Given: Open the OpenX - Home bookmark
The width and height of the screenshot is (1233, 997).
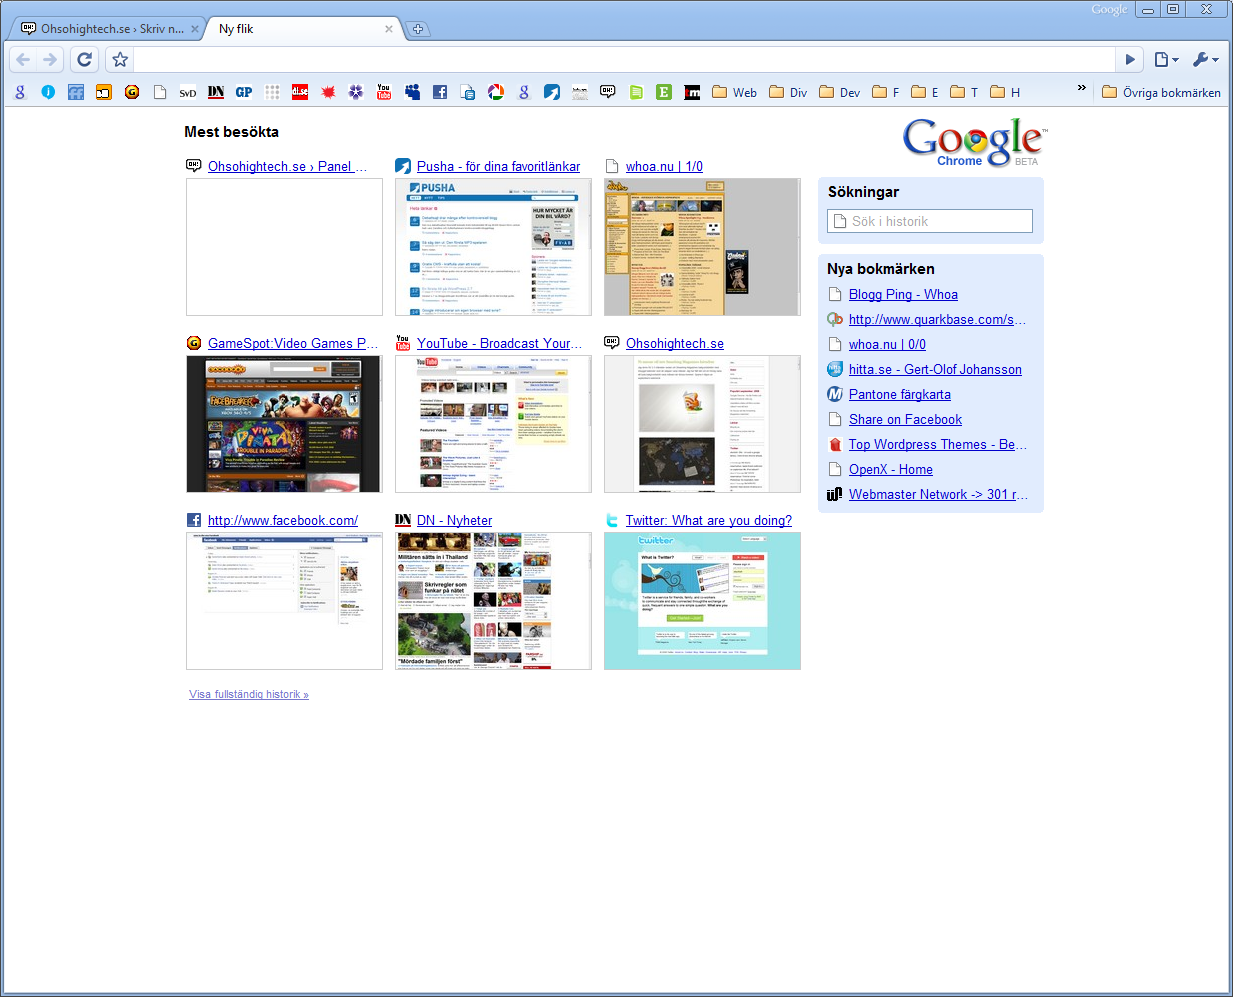Looking at the screenshot, I should click(x=891, y=469).
